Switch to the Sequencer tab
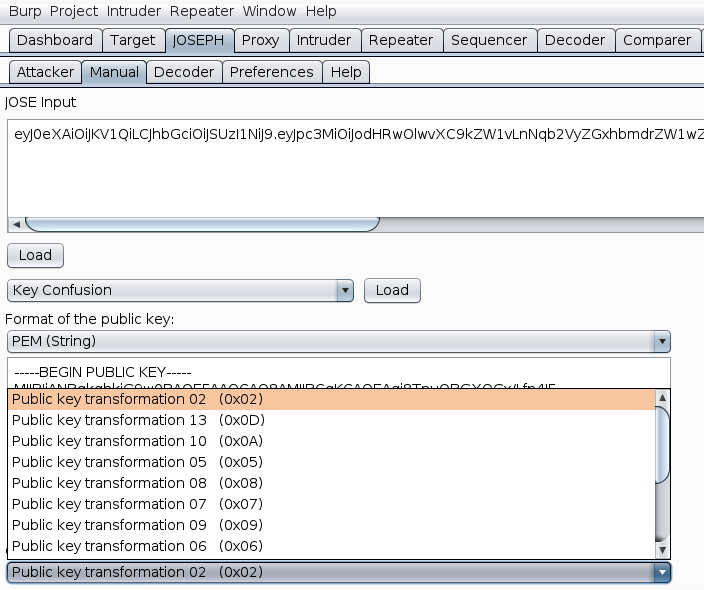Viewport: 704px width, 590px height. [x=489, y=40]
